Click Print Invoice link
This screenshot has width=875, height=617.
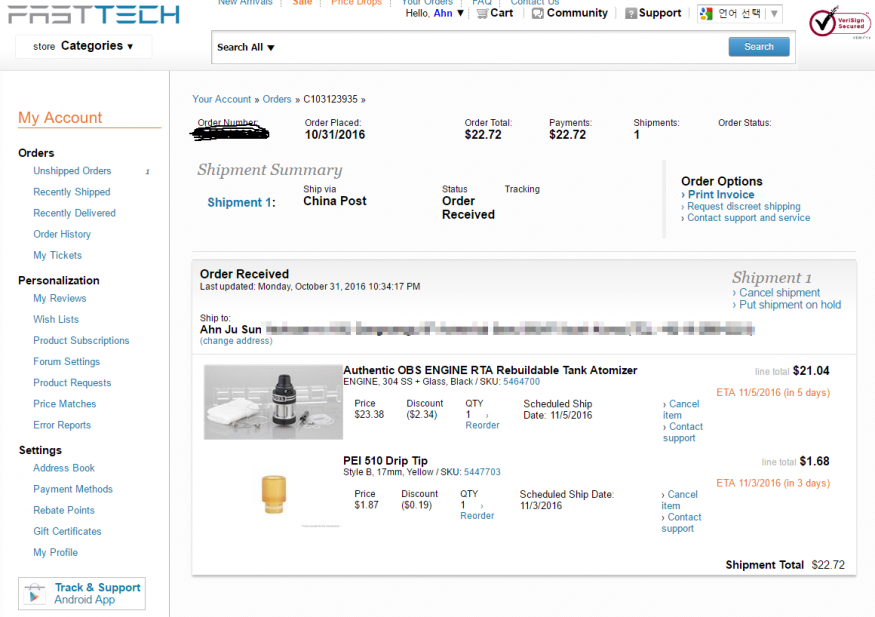(x=721, y=195)
